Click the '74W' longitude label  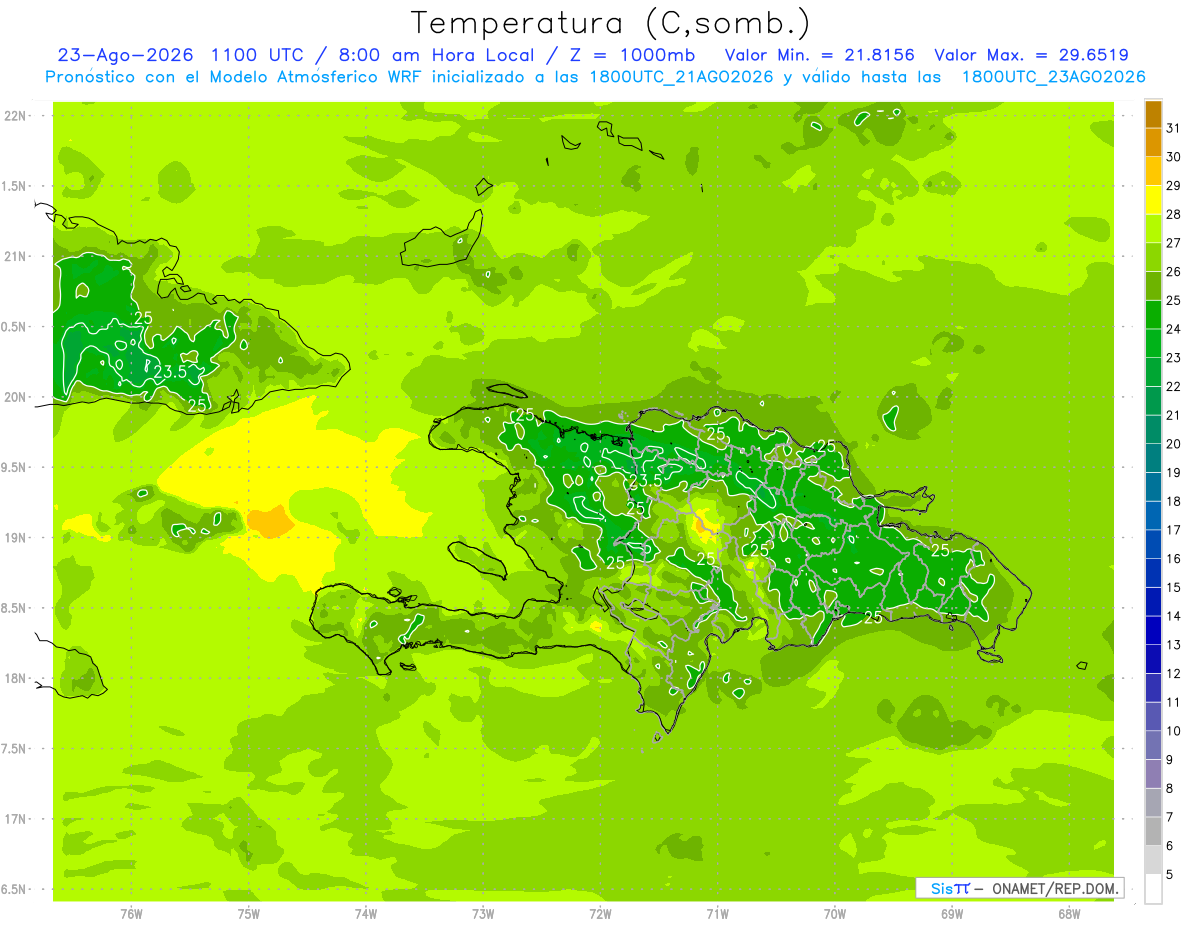(x=365, y=914)
